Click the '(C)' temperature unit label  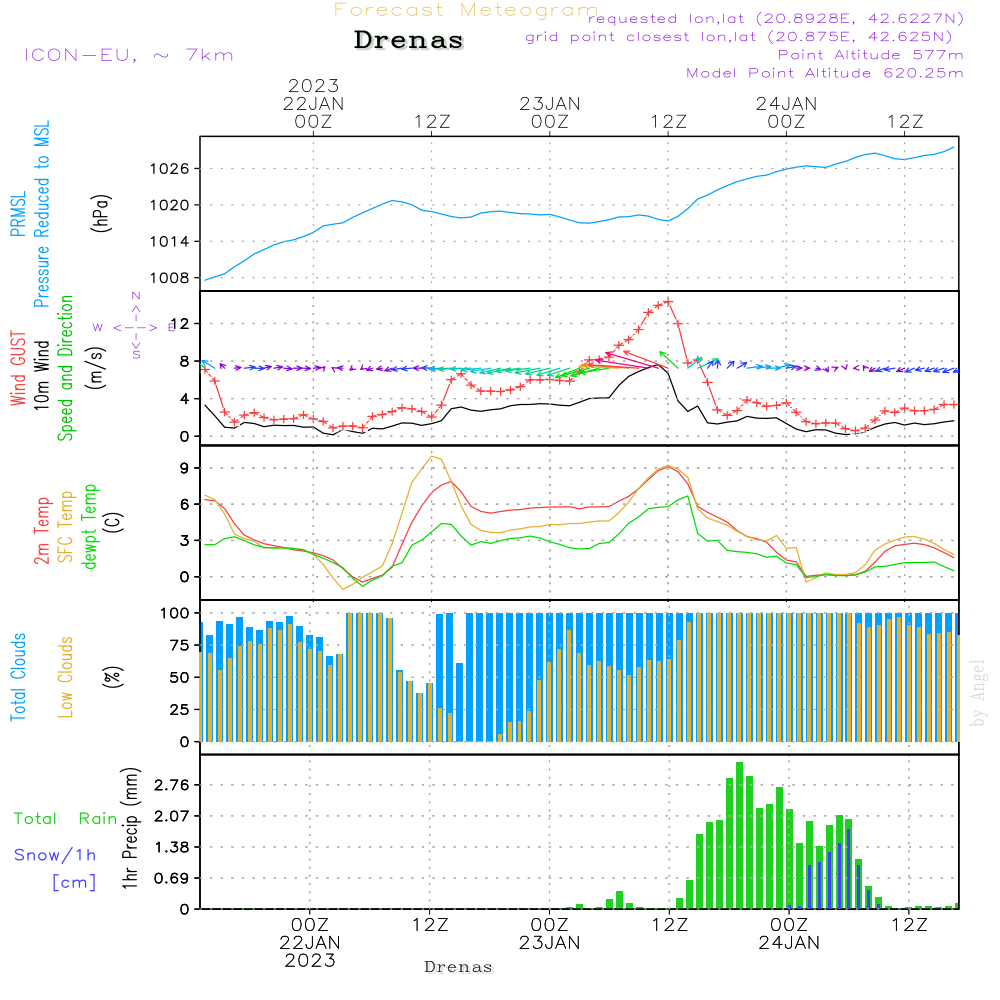coord(114,523)
